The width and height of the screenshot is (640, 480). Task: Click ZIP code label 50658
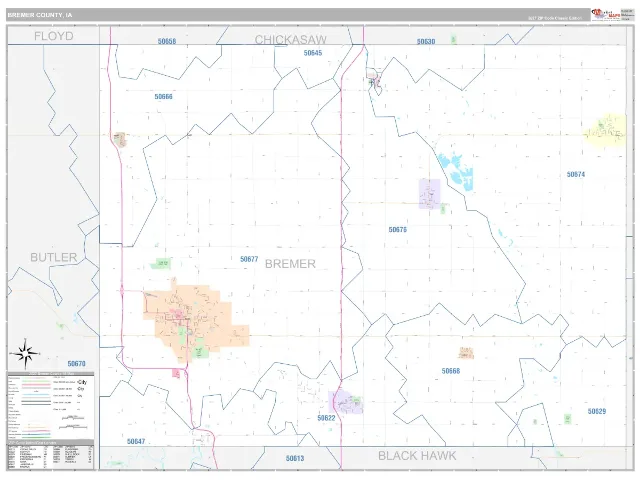pos(167,41)
